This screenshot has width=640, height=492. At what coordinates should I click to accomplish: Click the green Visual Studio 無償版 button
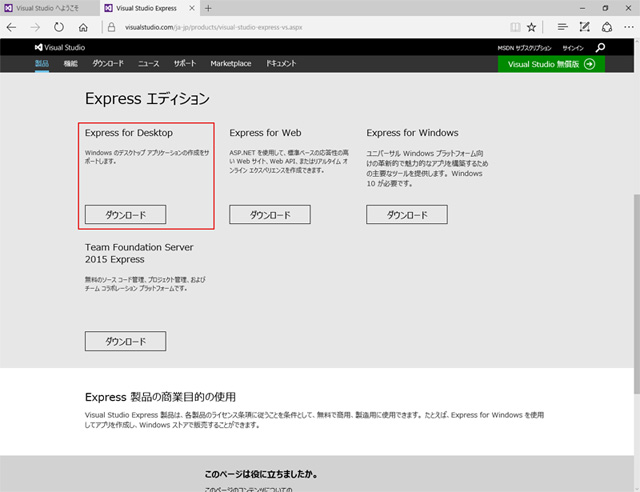(551, 64)
